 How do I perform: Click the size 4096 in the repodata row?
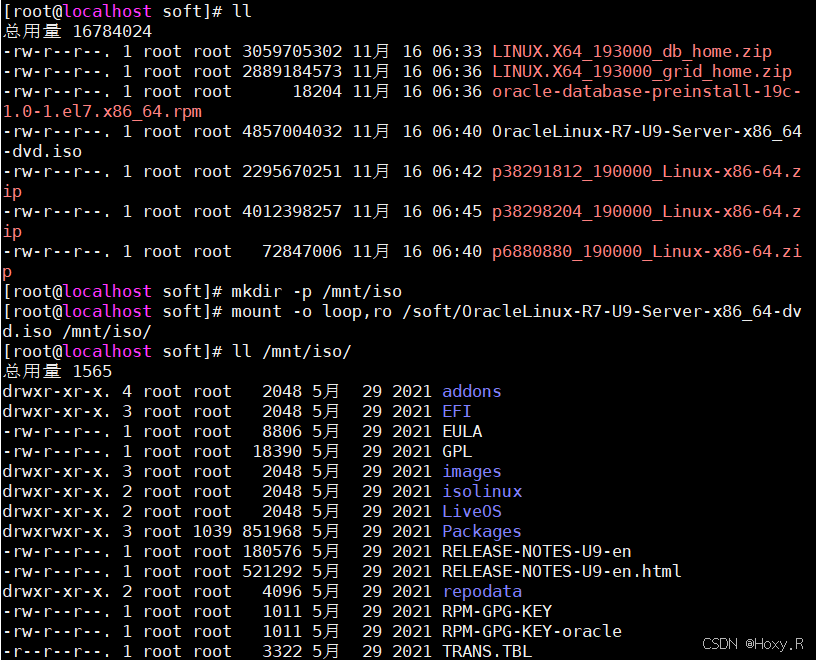click(x=282, y=592)
